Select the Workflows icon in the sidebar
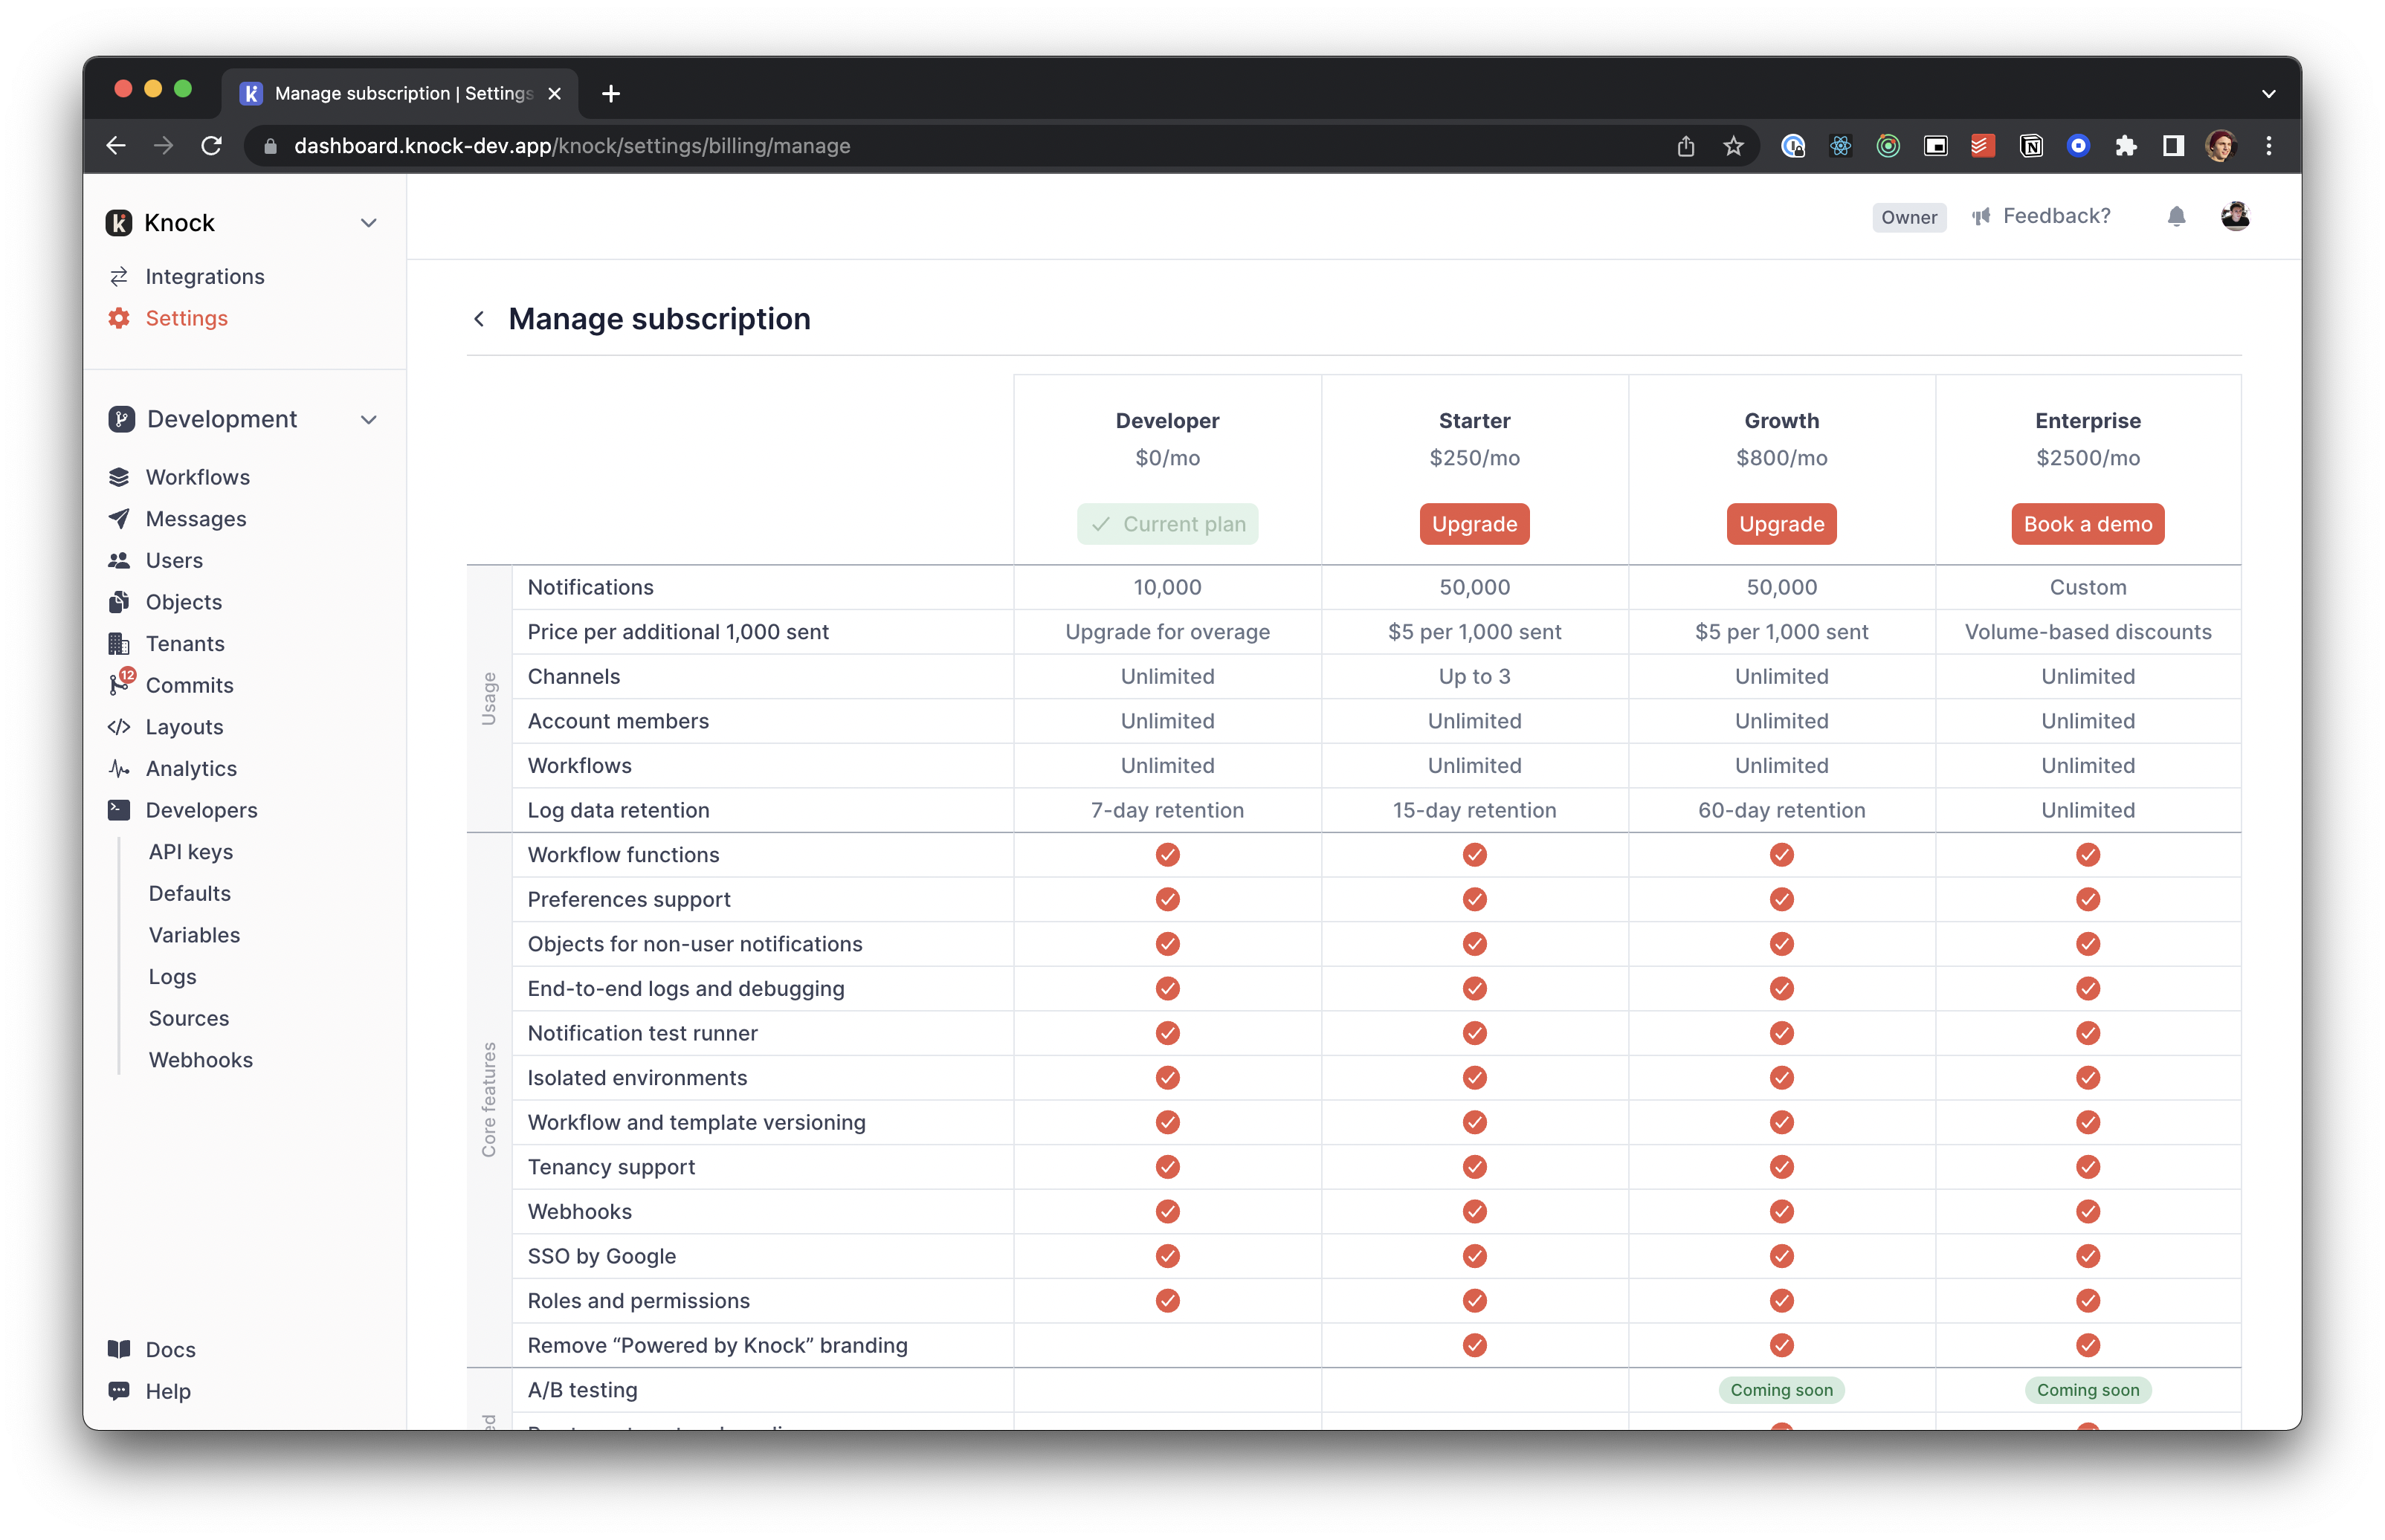Viewport: 2385px width, 1540px height. [x=119, y=477]
